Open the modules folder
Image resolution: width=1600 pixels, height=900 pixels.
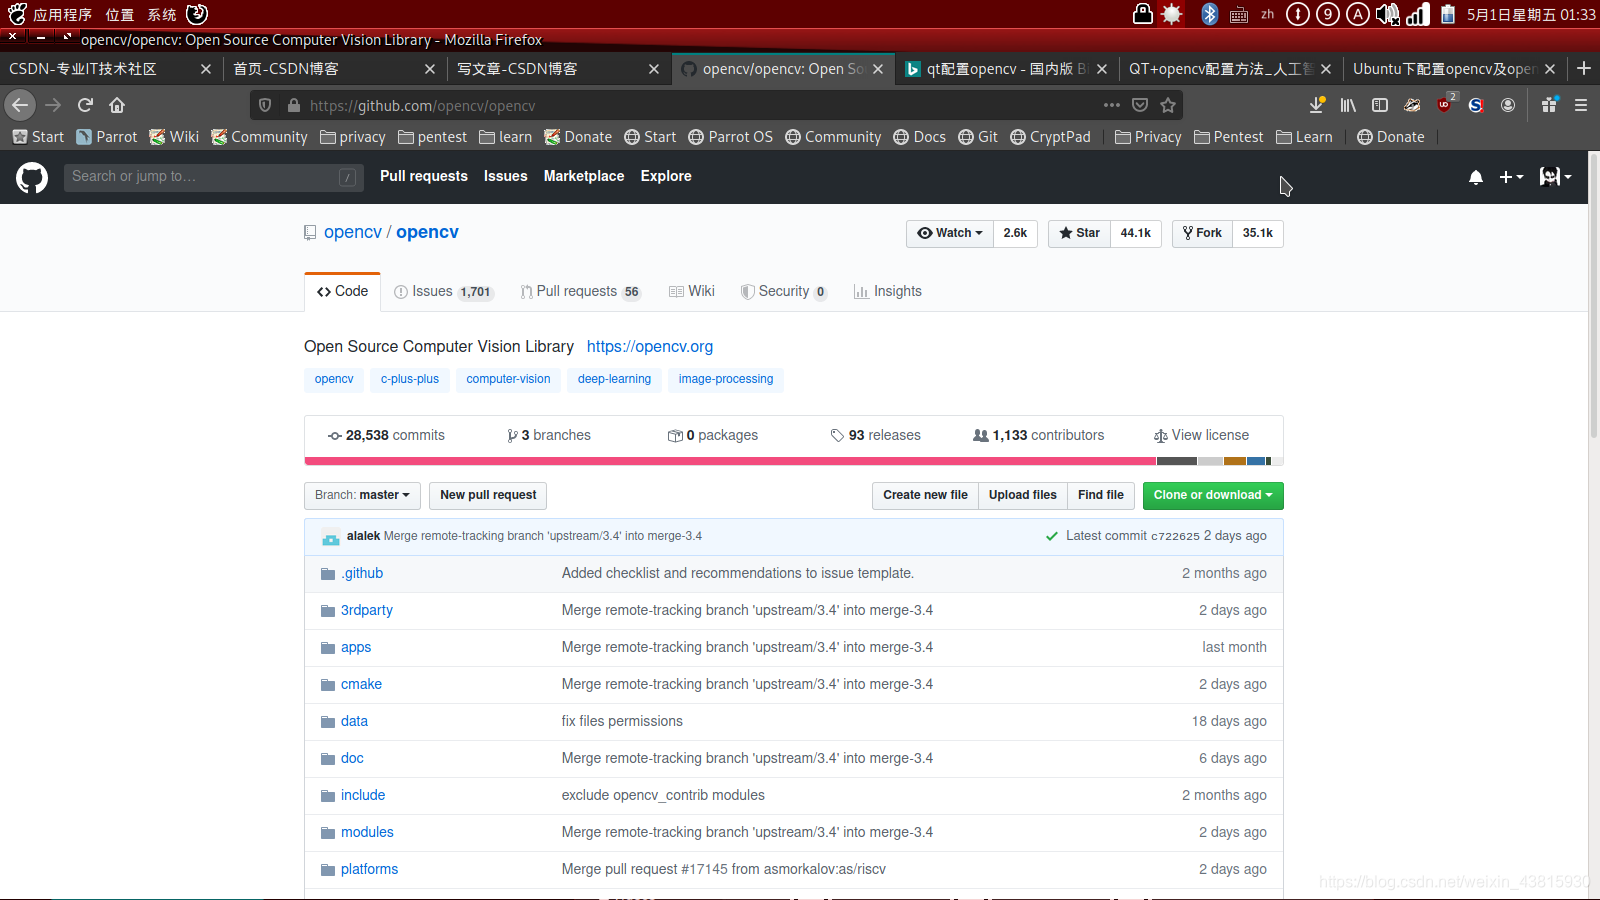point(367,832)
